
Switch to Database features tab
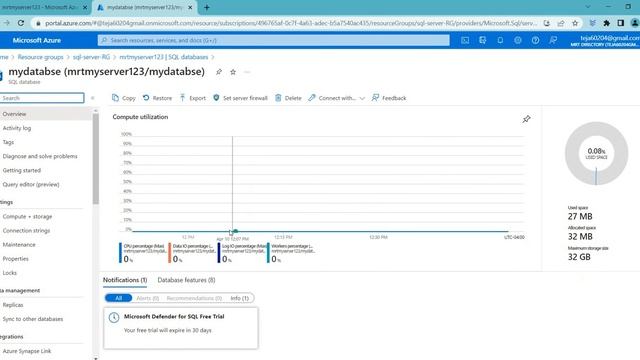point(186,280)
